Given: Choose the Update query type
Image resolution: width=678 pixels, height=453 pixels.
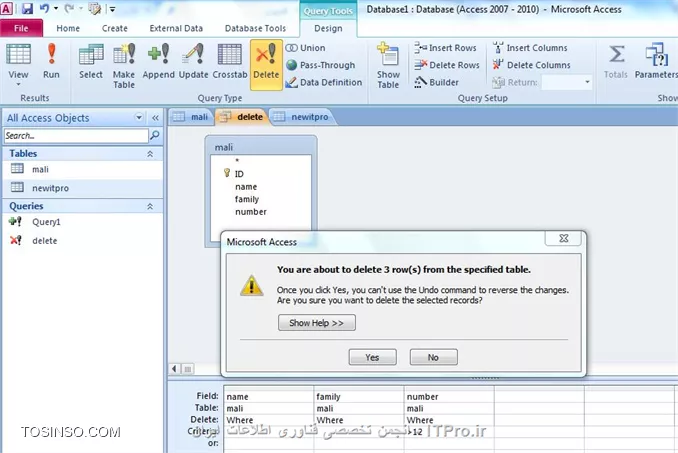Looking at the screenshot, I should [x=193, y=61].
